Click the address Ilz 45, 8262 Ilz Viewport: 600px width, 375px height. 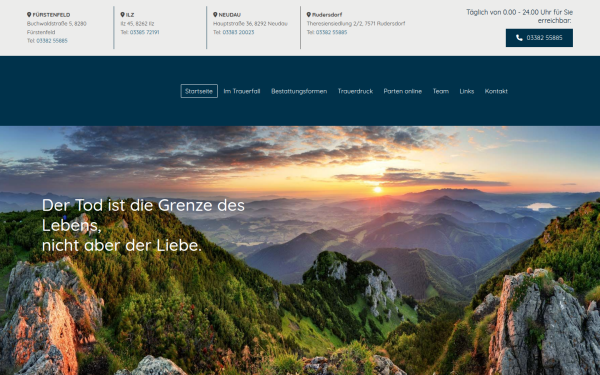click(x=137, y=24)
